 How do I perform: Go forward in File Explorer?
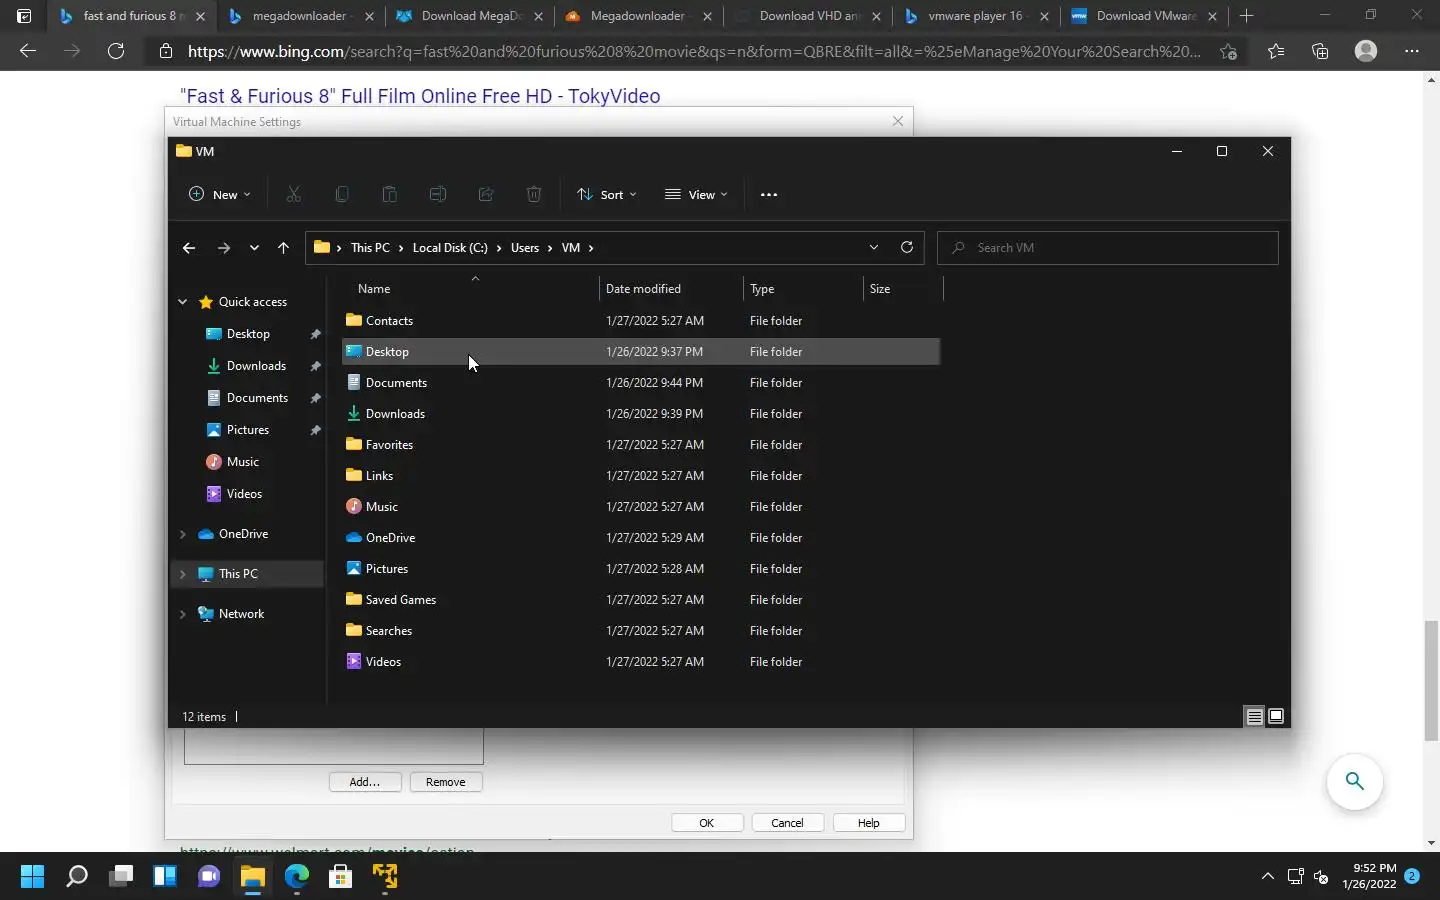[223, 248]
